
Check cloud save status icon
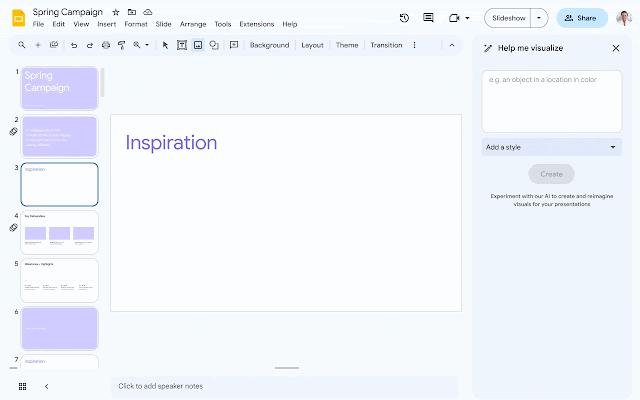coord(148,12)
